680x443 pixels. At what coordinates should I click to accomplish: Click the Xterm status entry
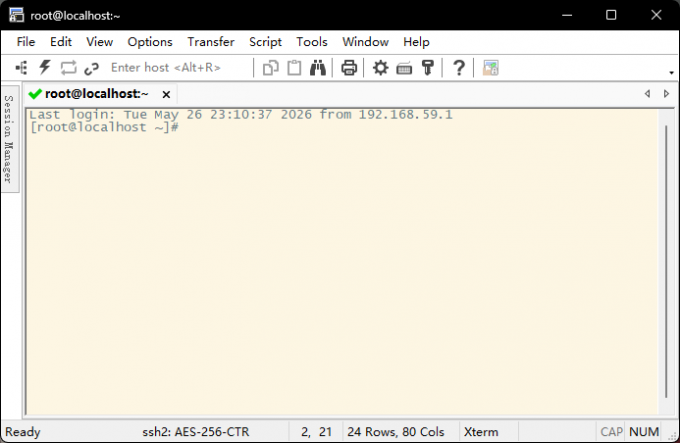[x=481, y=432]
